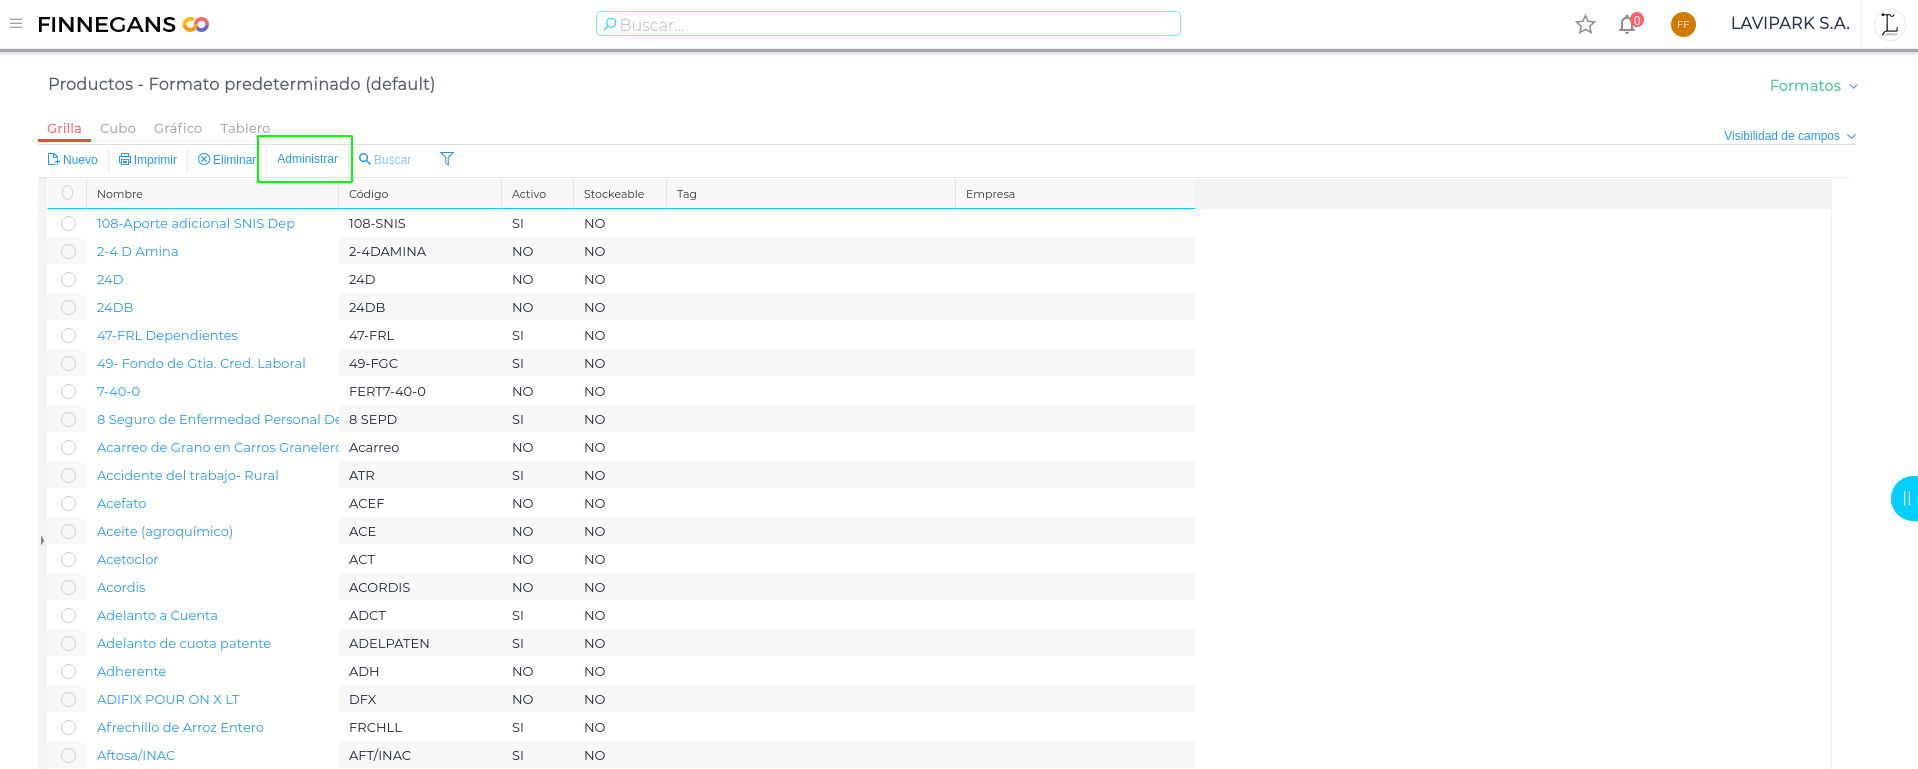Open Afrechillo de Arroz Entero product

coord(180,727)
